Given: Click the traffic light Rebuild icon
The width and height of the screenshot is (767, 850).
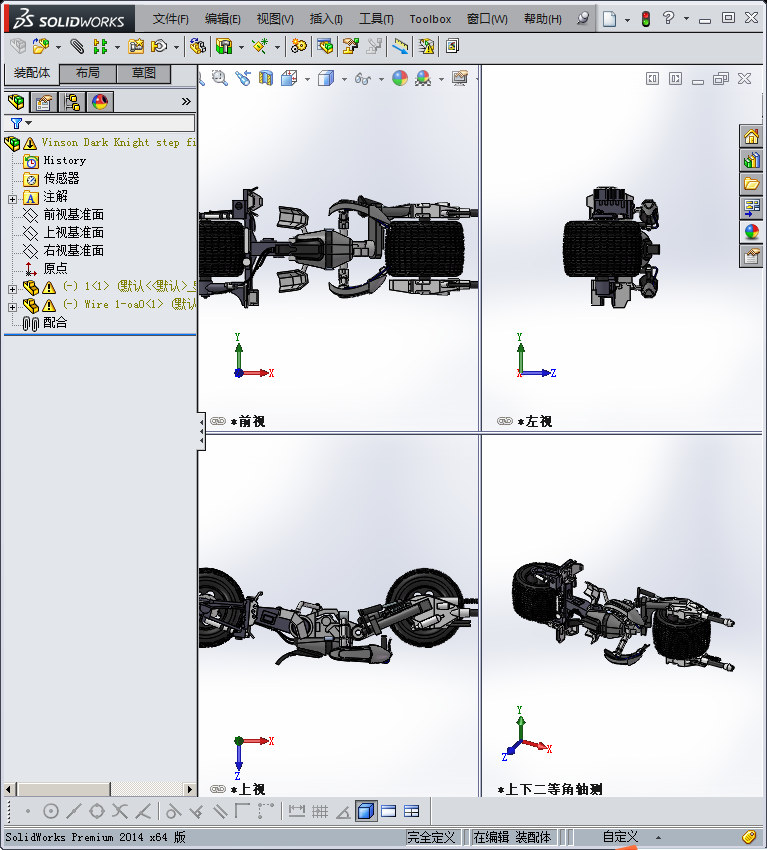Looking at the screenshot, I should point(646,20).
